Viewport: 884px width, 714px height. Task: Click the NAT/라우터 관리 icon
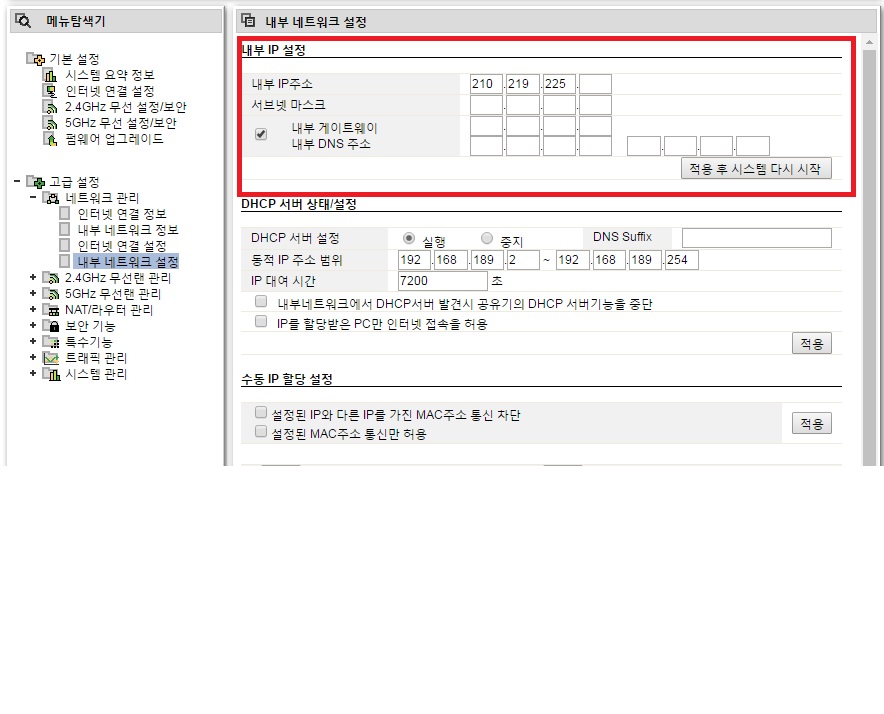tap(51, 310)
